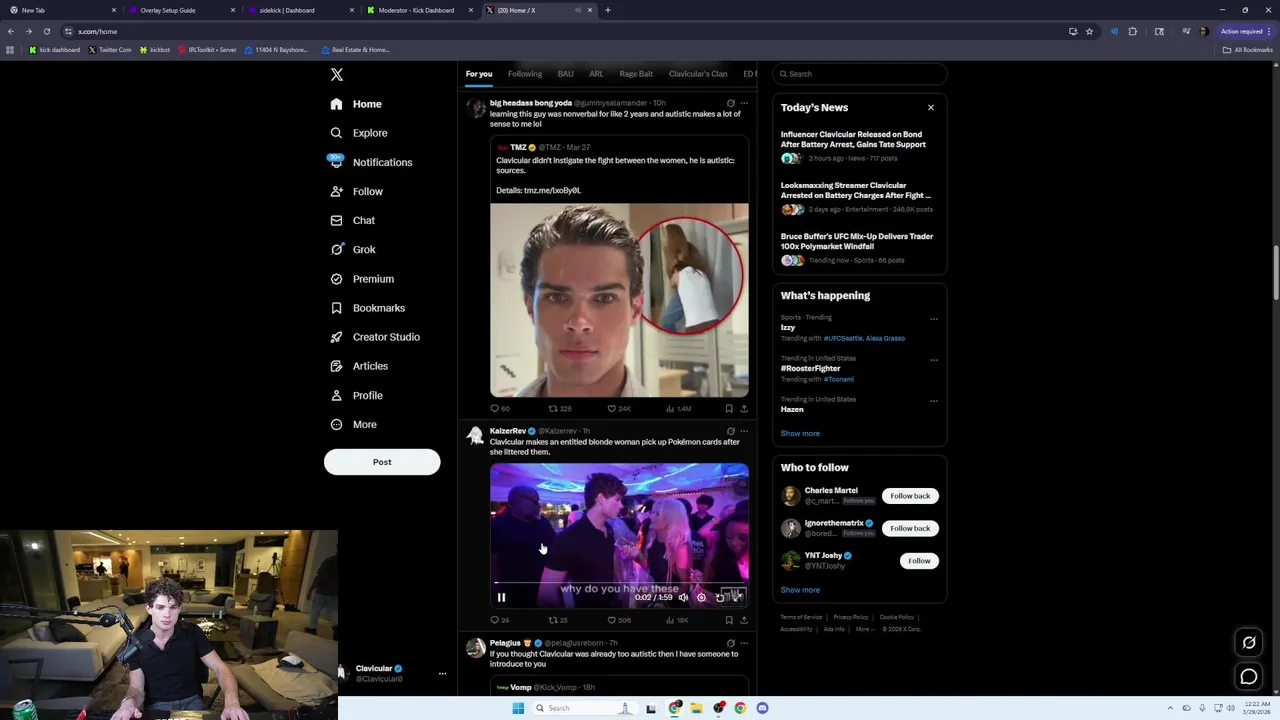Open the more menu on KaizerRev post
The image size is (1280, 720).
[743, 431]
